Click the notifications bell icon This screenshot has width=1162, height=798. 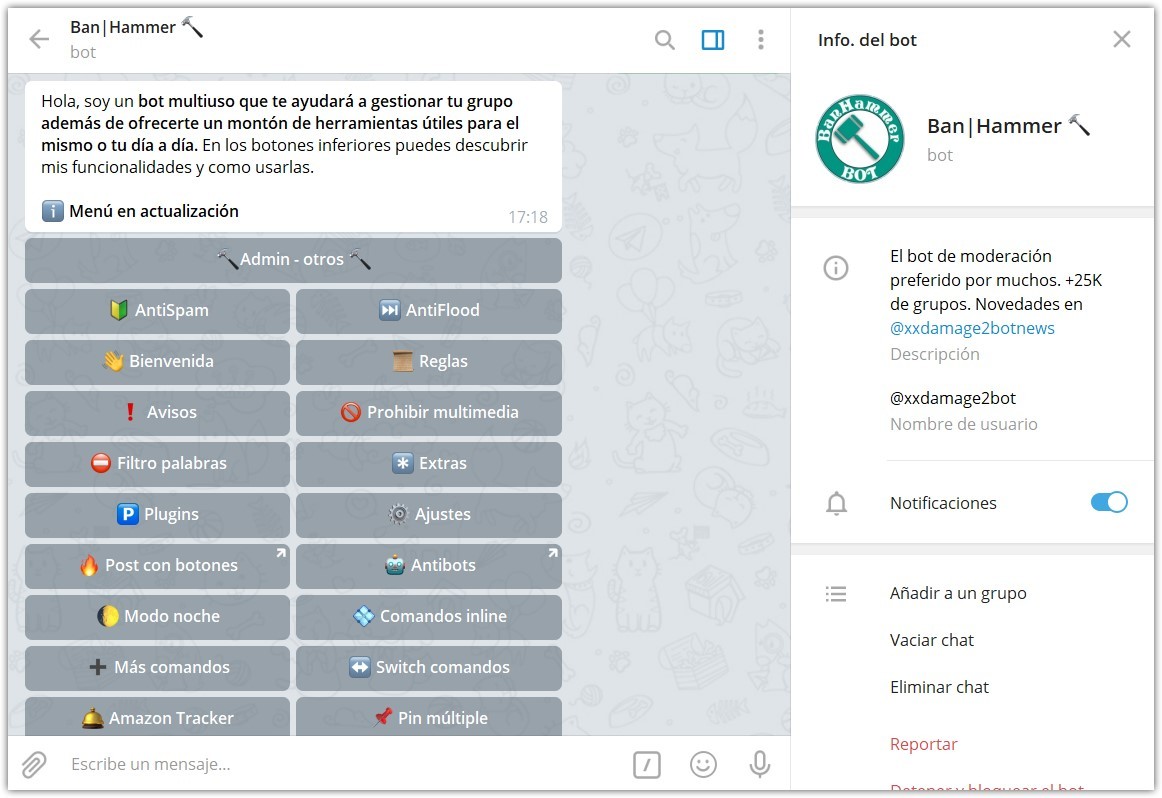(836, 503)
